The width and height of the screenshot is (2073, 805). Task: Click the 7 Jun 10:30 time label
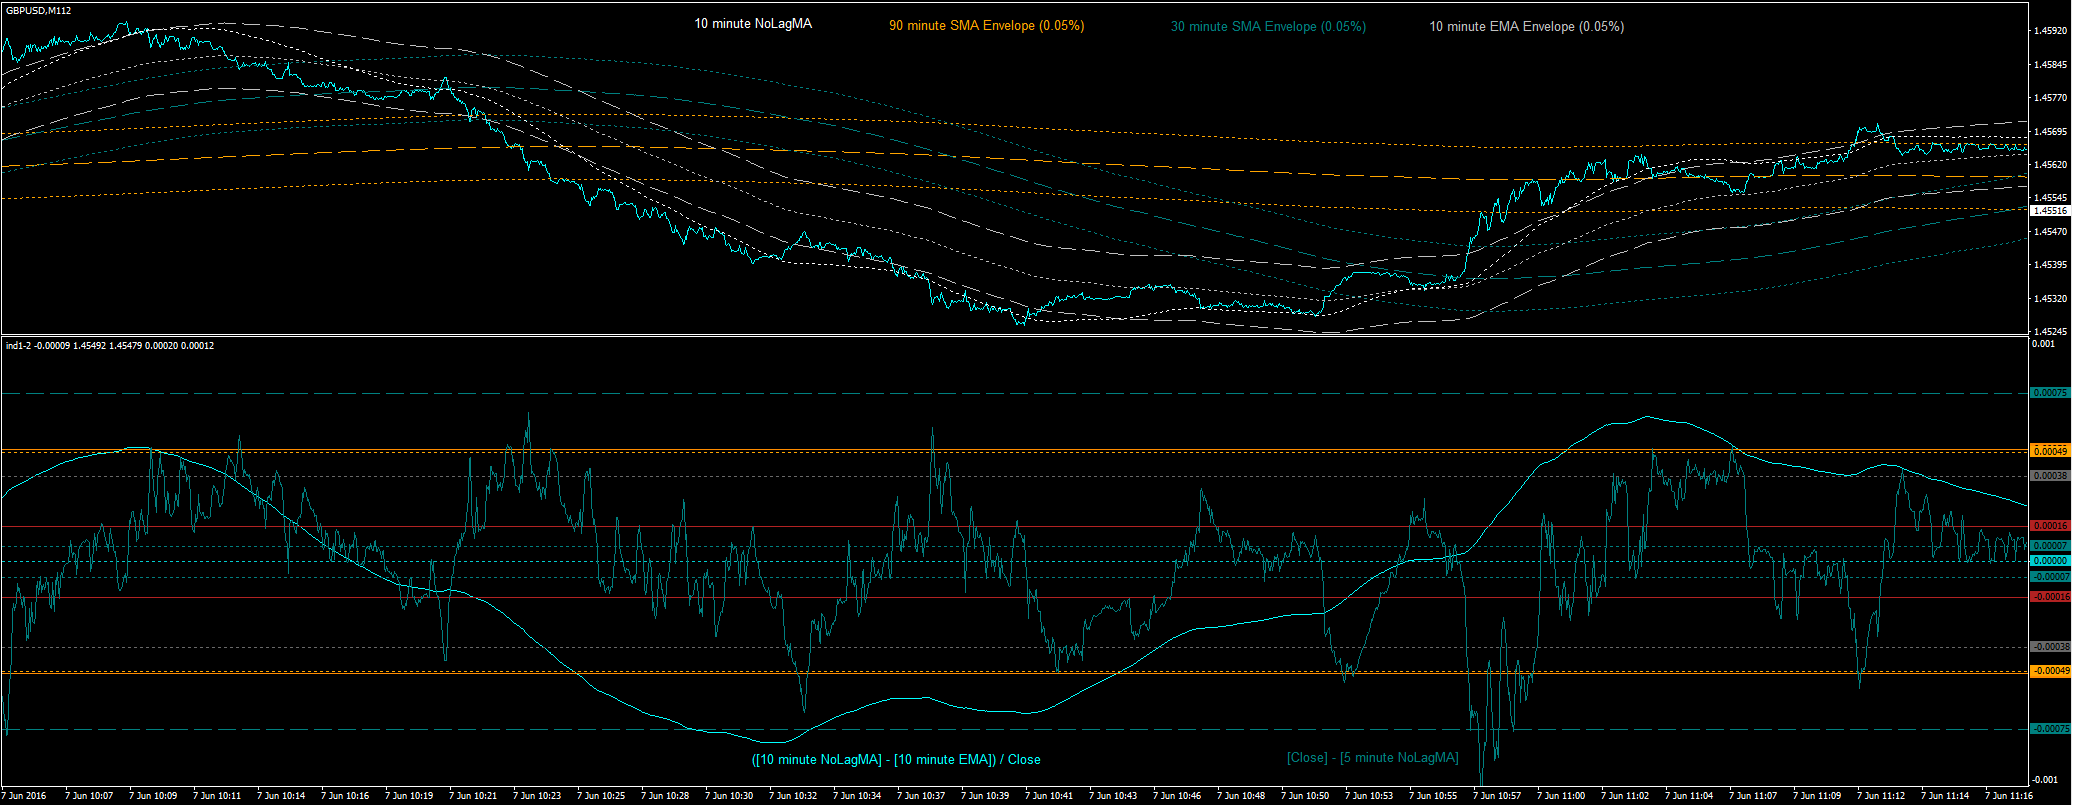tap(729, 797)
